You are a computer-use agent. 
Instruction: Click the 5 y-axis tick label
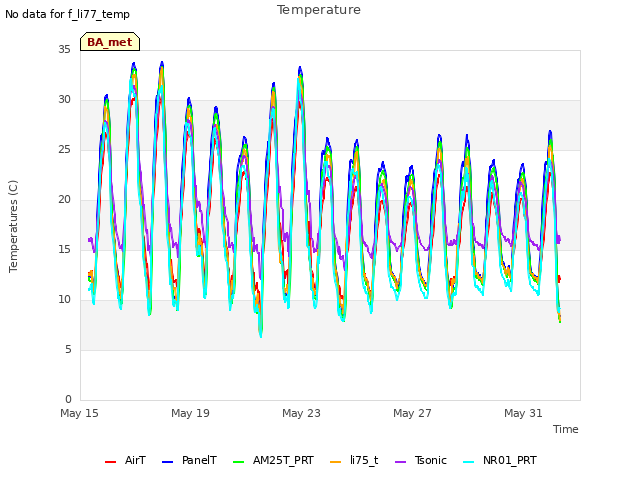coord(68,350)
